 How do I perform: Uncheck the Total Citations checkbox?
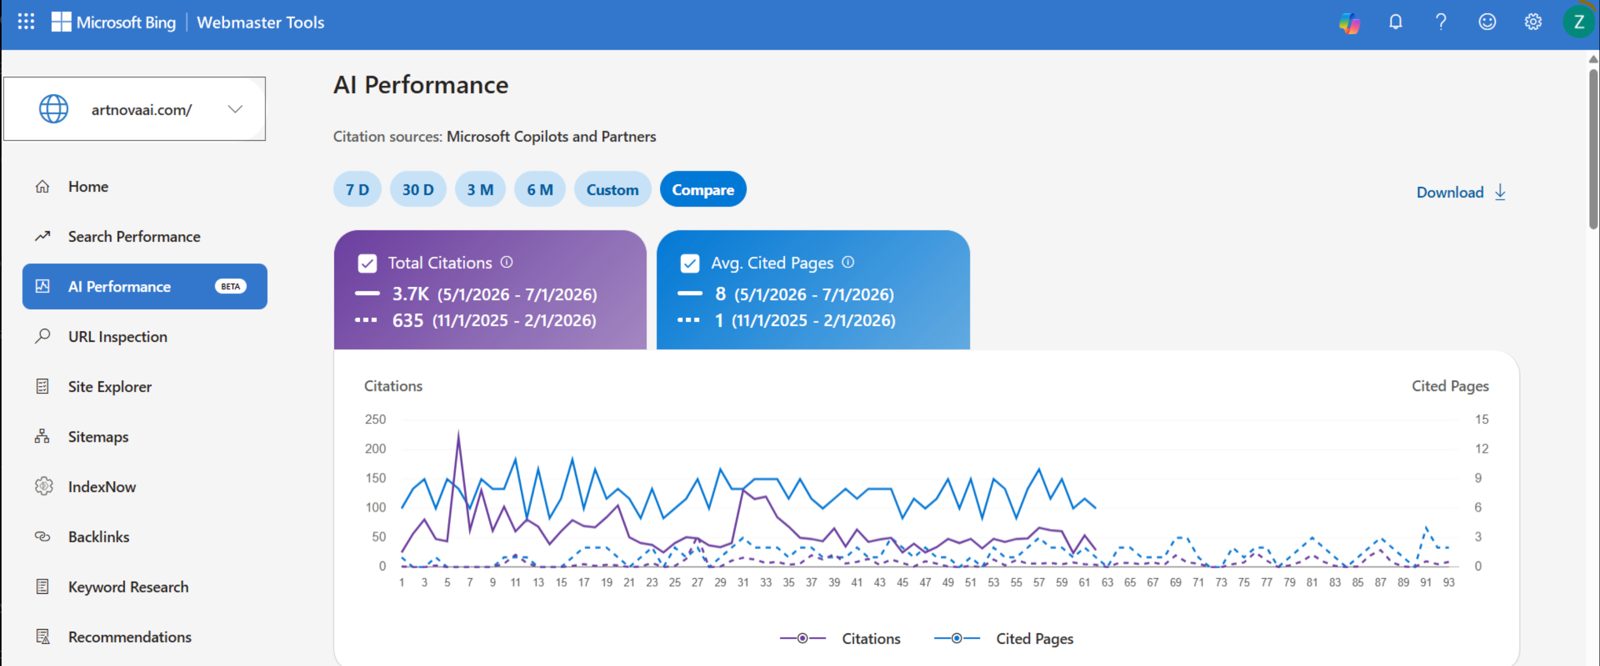click(x=367, y=263)
